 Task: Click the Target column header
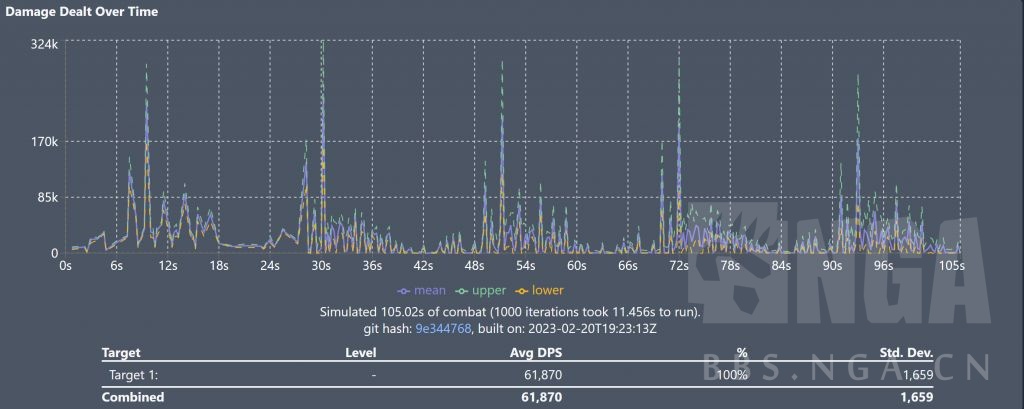coord(121,353)
